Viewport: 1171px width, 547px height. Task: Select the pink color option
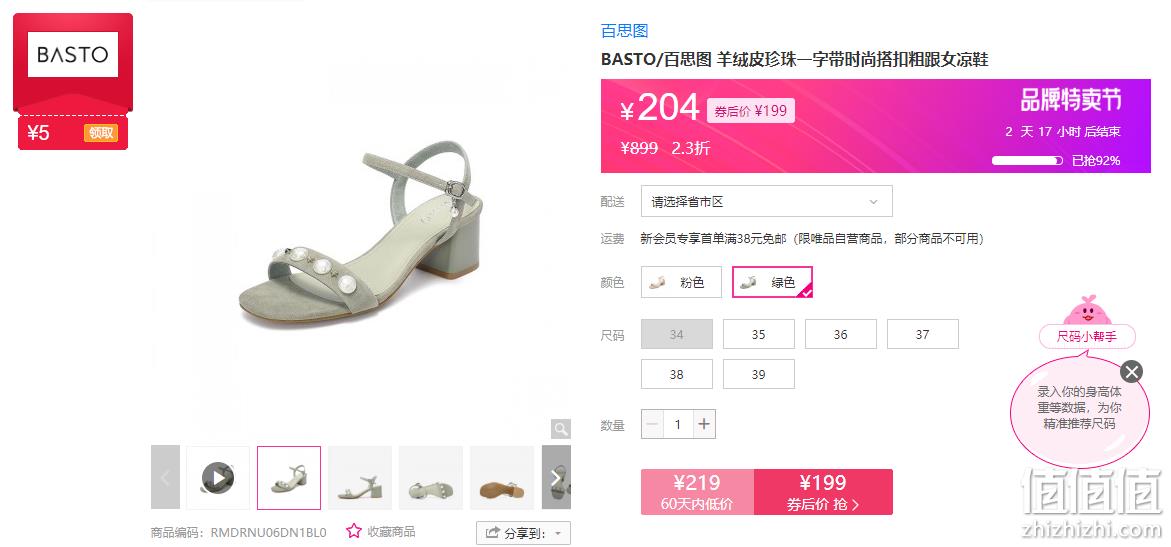681,282
